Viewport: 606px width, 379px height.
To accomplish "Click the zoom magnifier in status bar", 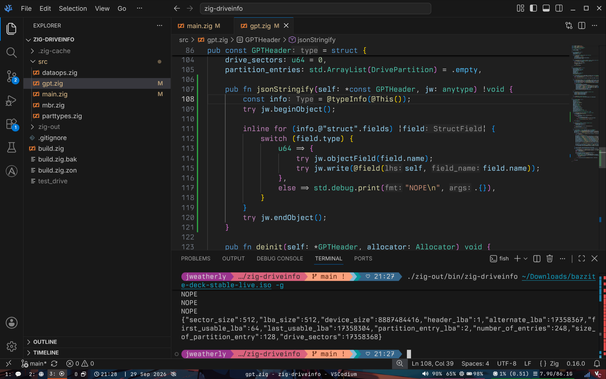I will tap(399, 364).
